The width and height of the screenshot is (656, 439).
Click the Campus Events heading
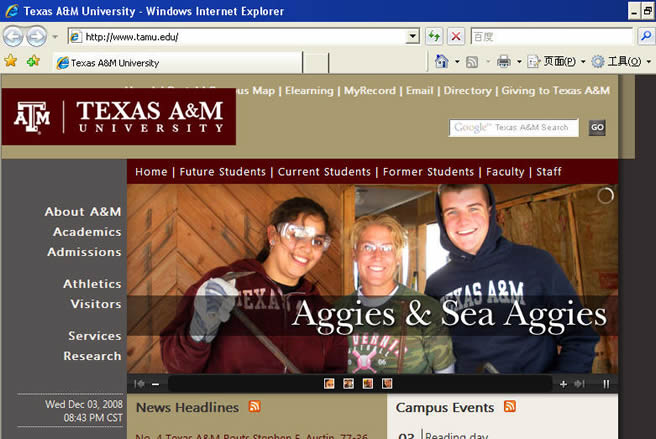tap(445, 408)
